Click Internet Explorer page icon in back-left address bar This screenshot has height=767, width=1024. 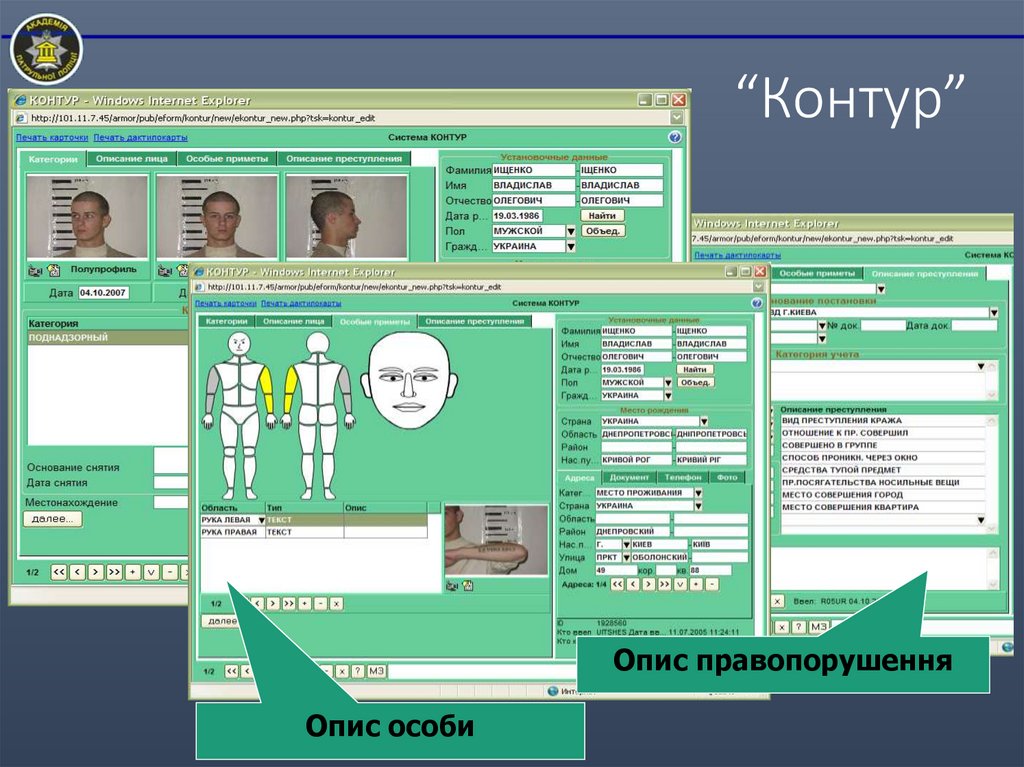tap(21, 118)
